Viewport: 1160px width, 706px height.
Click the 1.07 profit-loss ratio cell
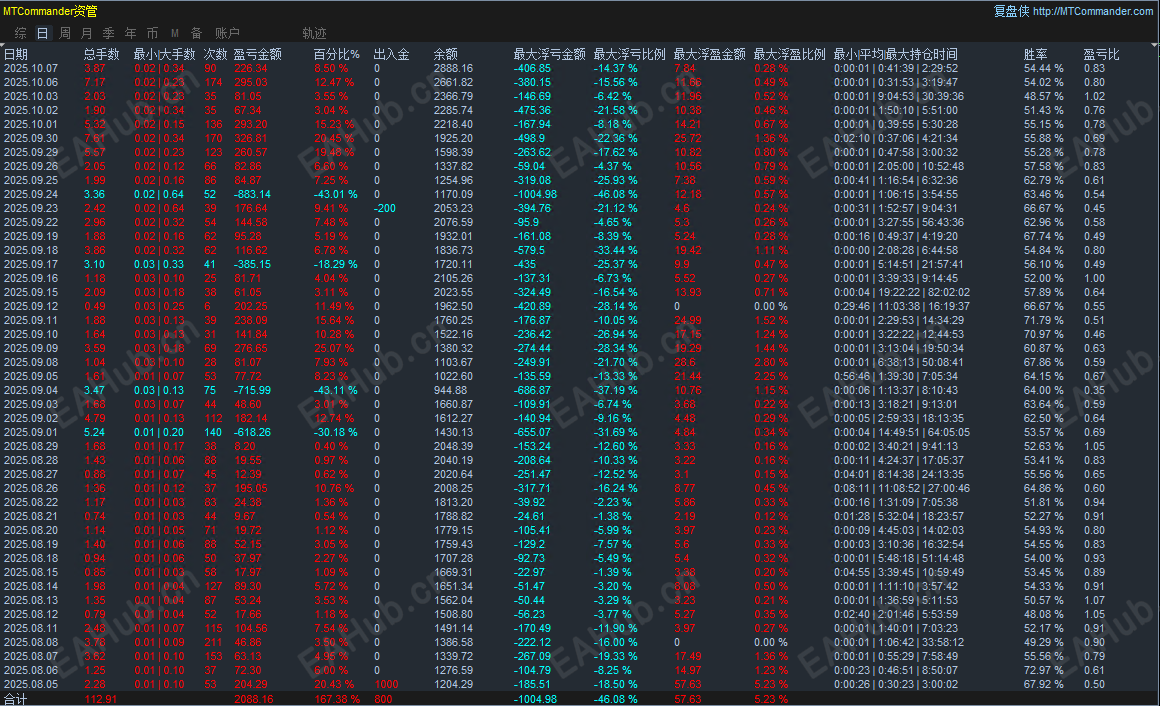click(1094, 600)
